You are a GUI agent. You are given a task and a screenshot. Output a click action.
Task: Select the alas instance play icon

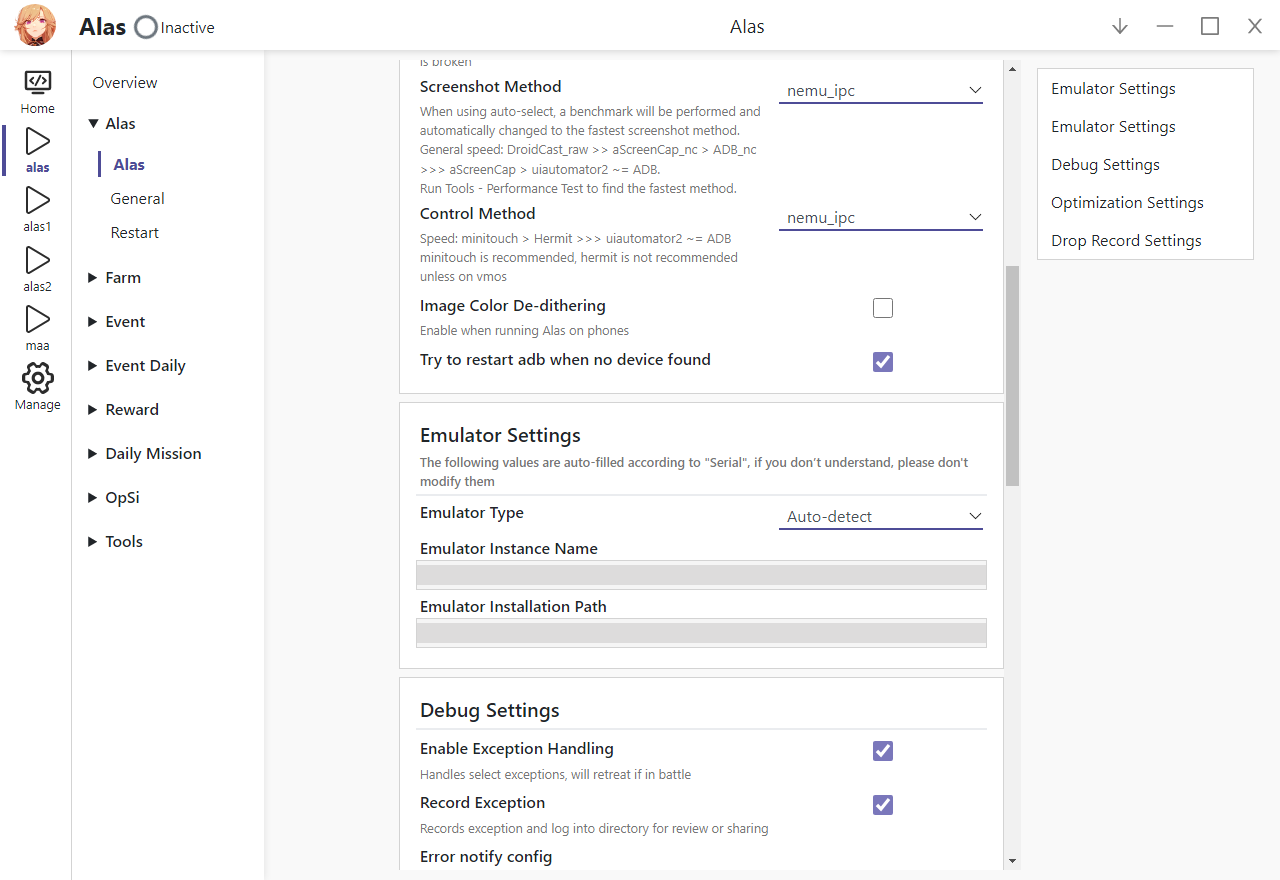(38, 141)
